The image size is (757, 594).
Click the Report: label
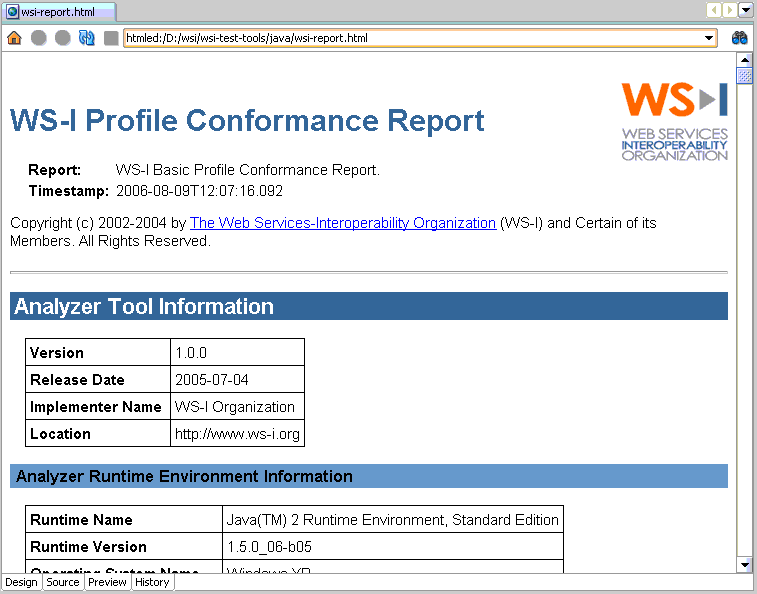pyautogui.click(x=55, y=170)
